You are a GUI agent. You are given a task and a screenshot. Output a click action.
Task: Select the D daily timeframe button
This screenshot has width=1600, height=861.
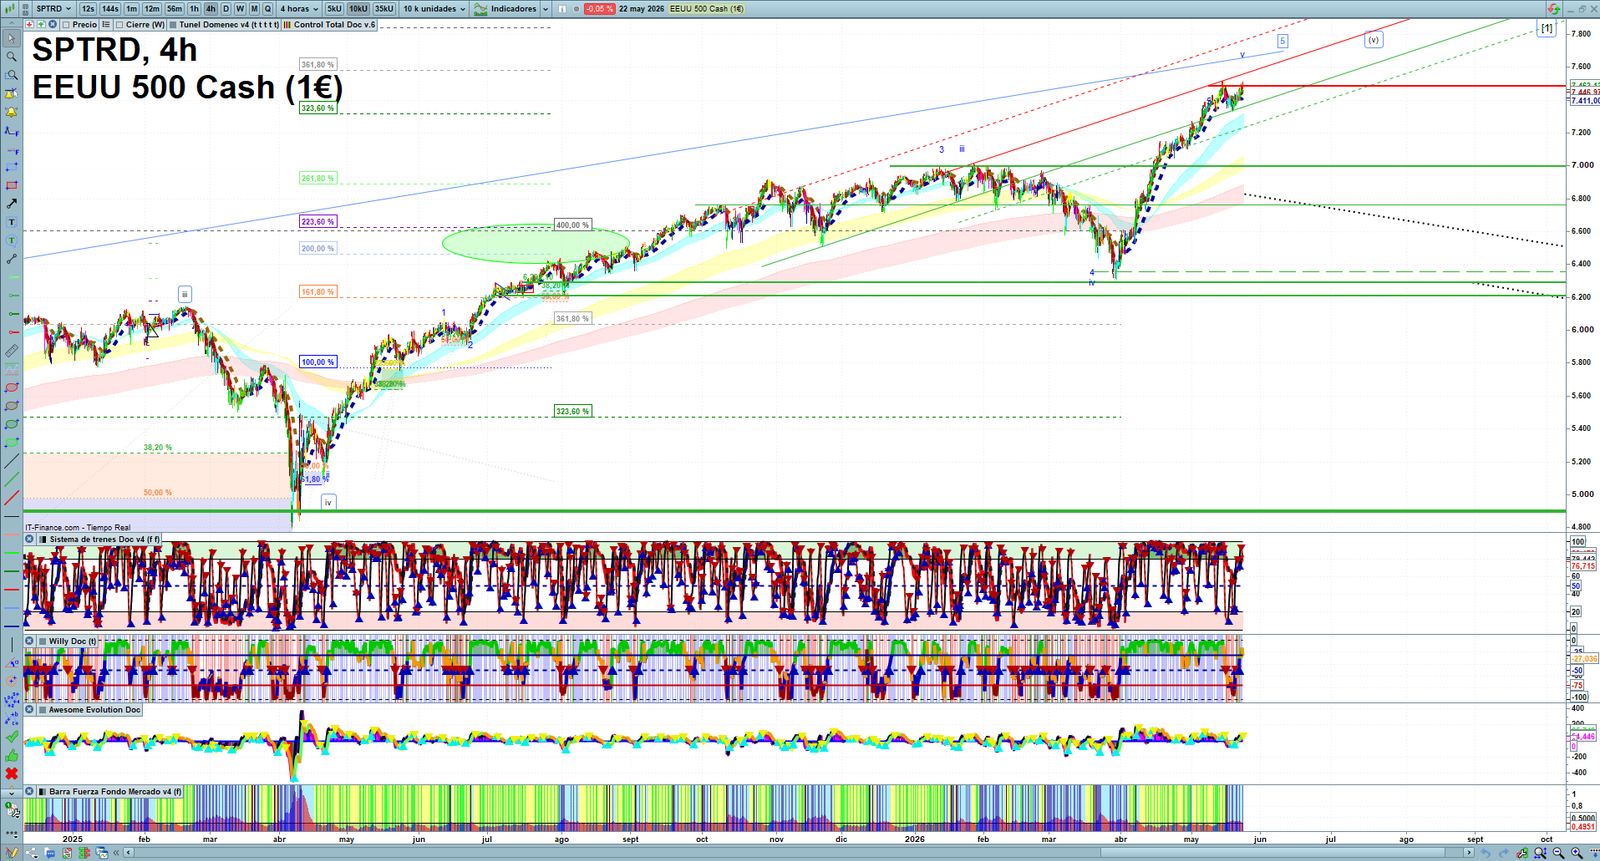[226, 9]
